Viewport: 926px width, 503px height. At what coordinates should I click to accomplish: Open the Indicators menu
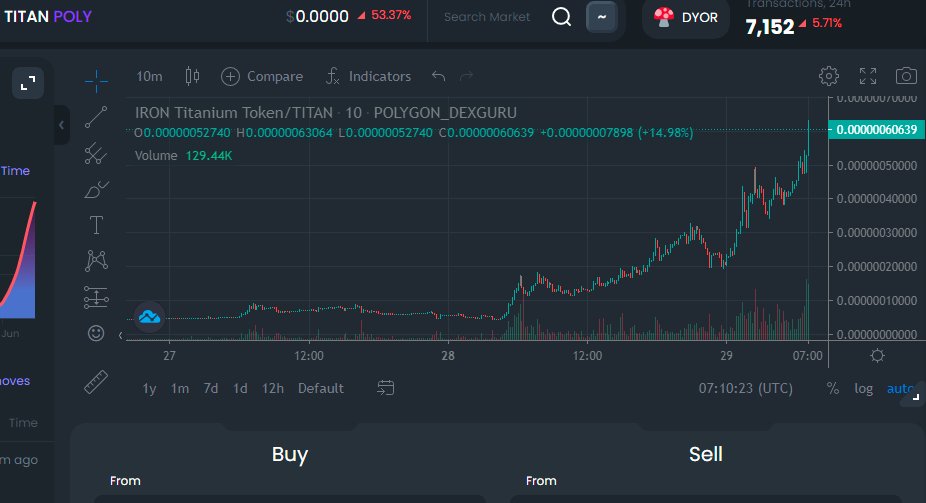(368, 76)
